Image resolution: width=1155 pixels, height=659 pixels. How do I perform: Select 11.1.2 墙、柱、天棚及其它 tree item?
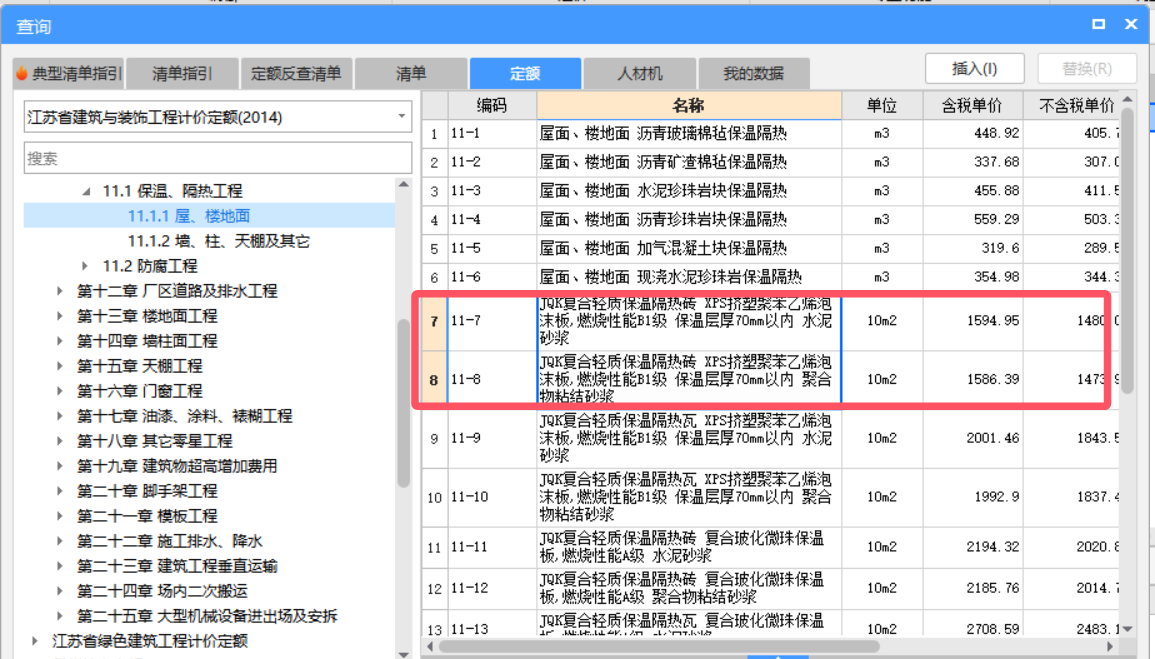[219, 241]
